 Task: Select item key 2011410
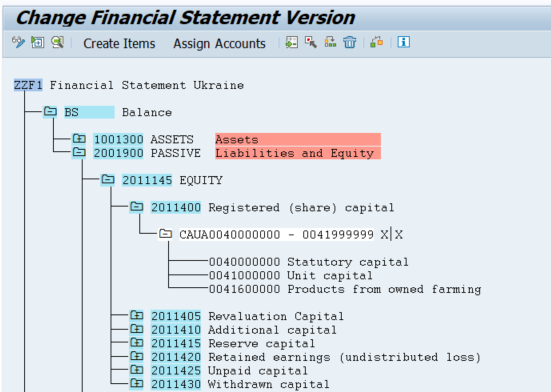pyautogui.click(x=176, y=330)
